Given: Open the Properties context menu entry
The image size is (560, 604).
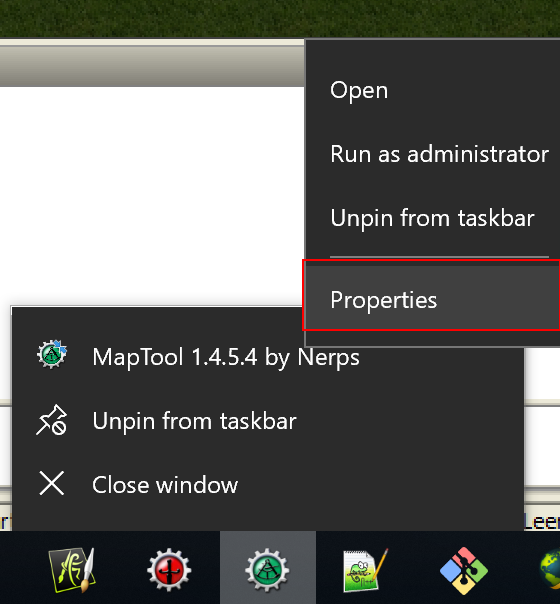Looking at the screenshot, I should [432, 299].
